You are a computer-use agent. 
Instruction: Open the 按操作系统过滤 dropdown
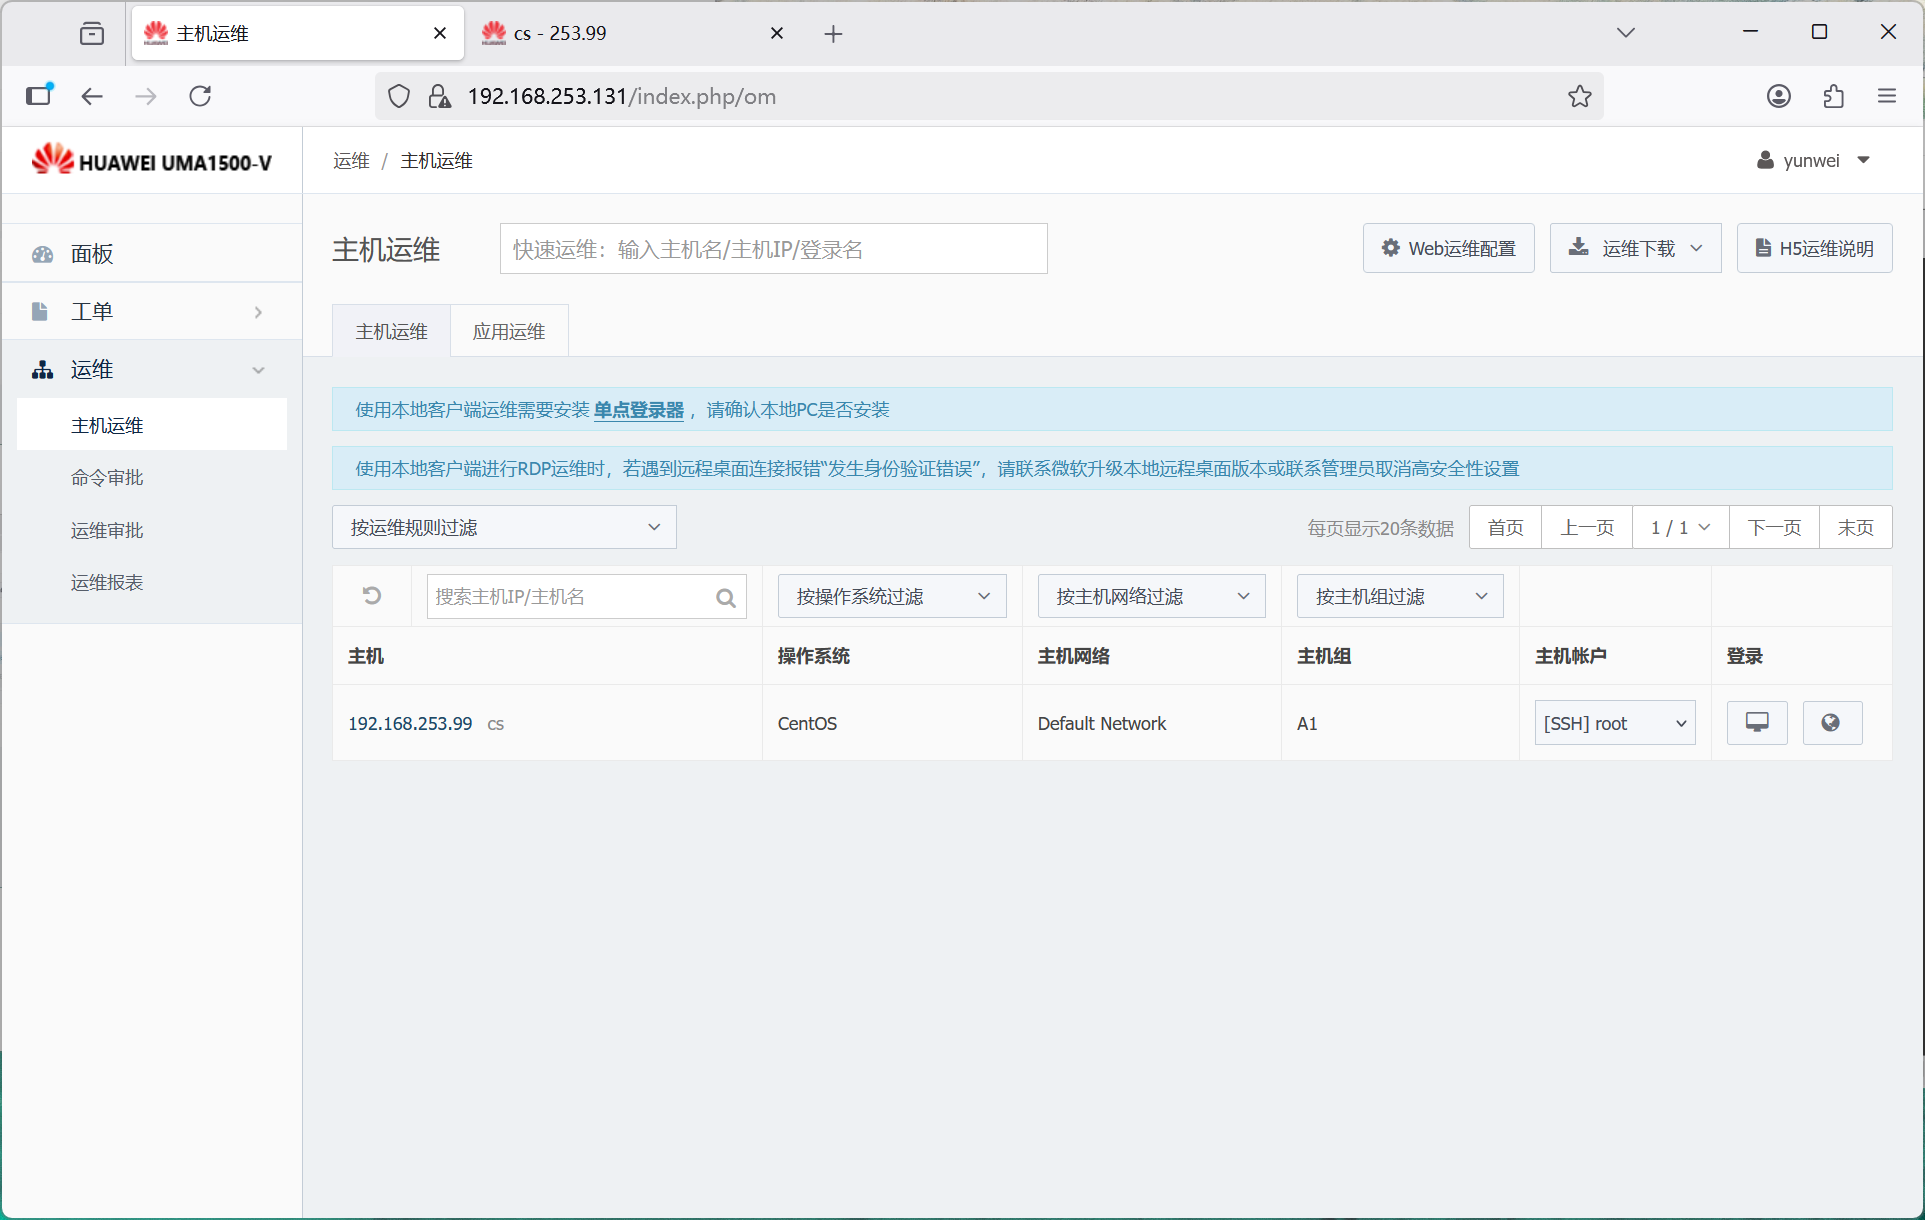tap(891, 597)
